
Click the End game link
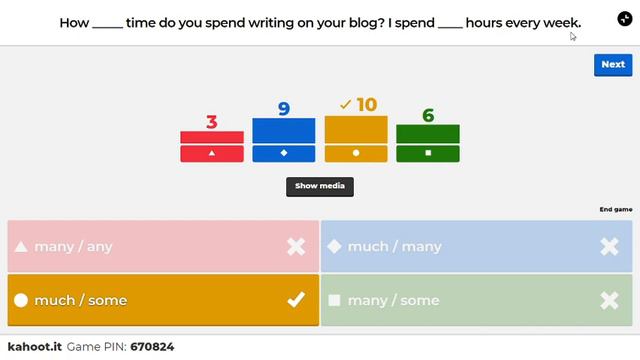616,209
